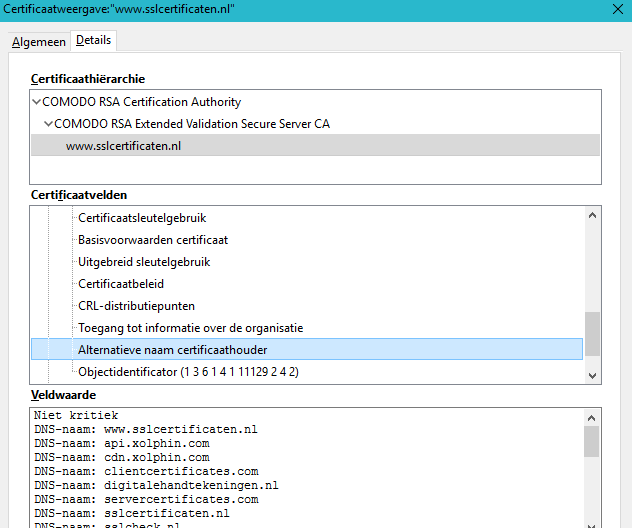Collapse COMODO RSA Extended Validation node

[48, 124]
